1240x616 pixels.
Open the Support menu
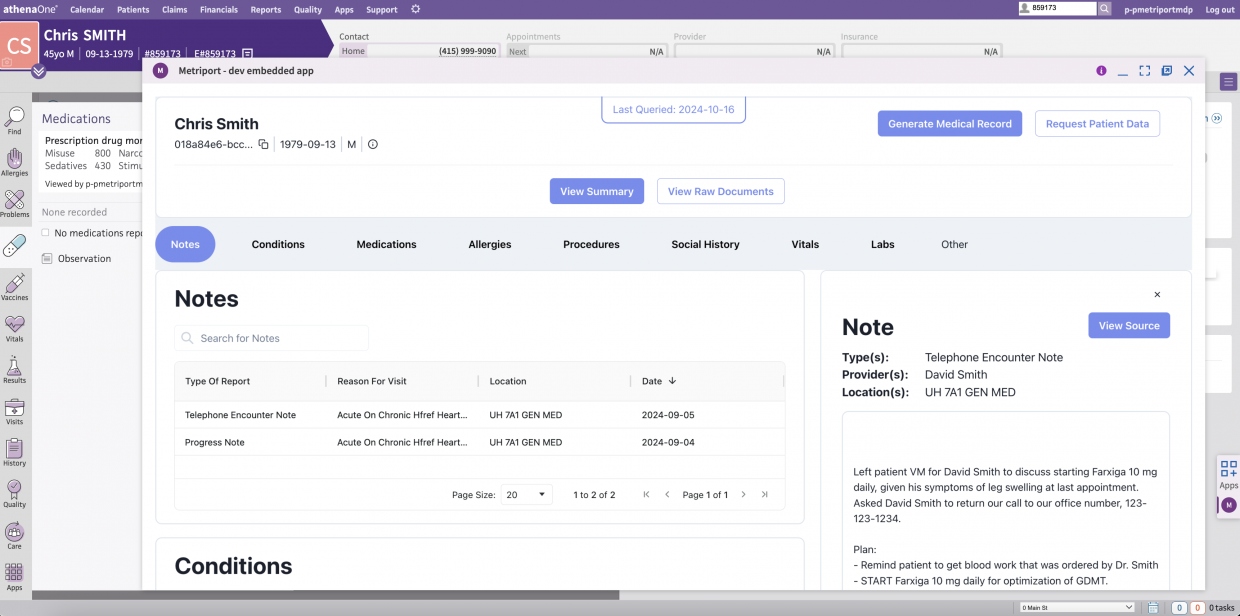coord(382,9)
